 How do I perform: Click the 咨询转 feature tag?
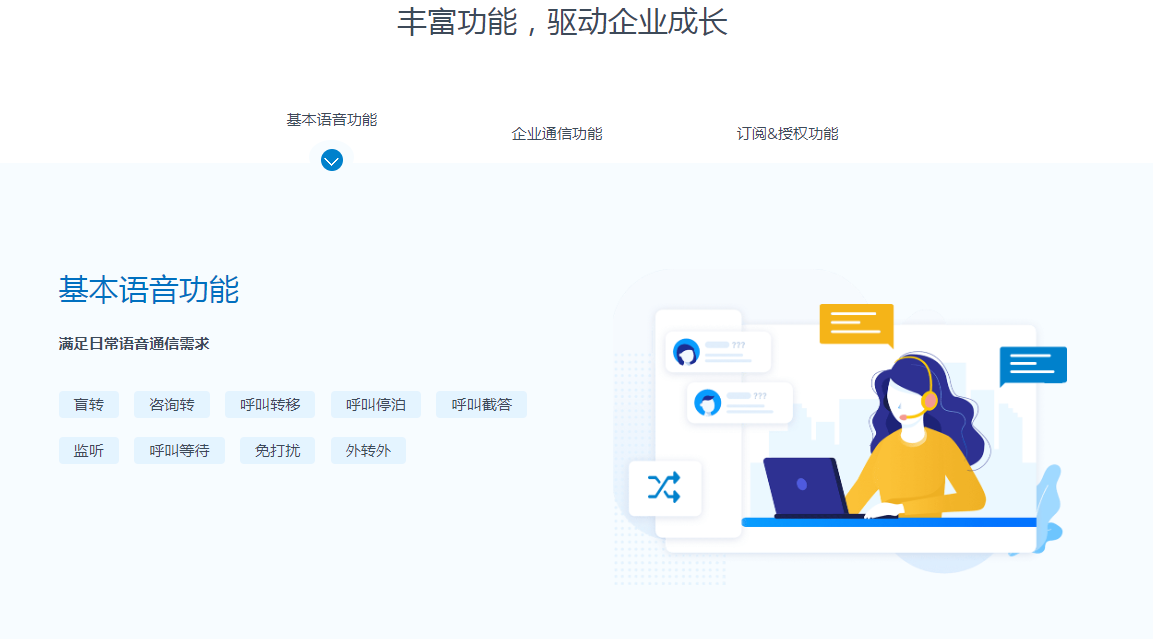click(172, 404)
